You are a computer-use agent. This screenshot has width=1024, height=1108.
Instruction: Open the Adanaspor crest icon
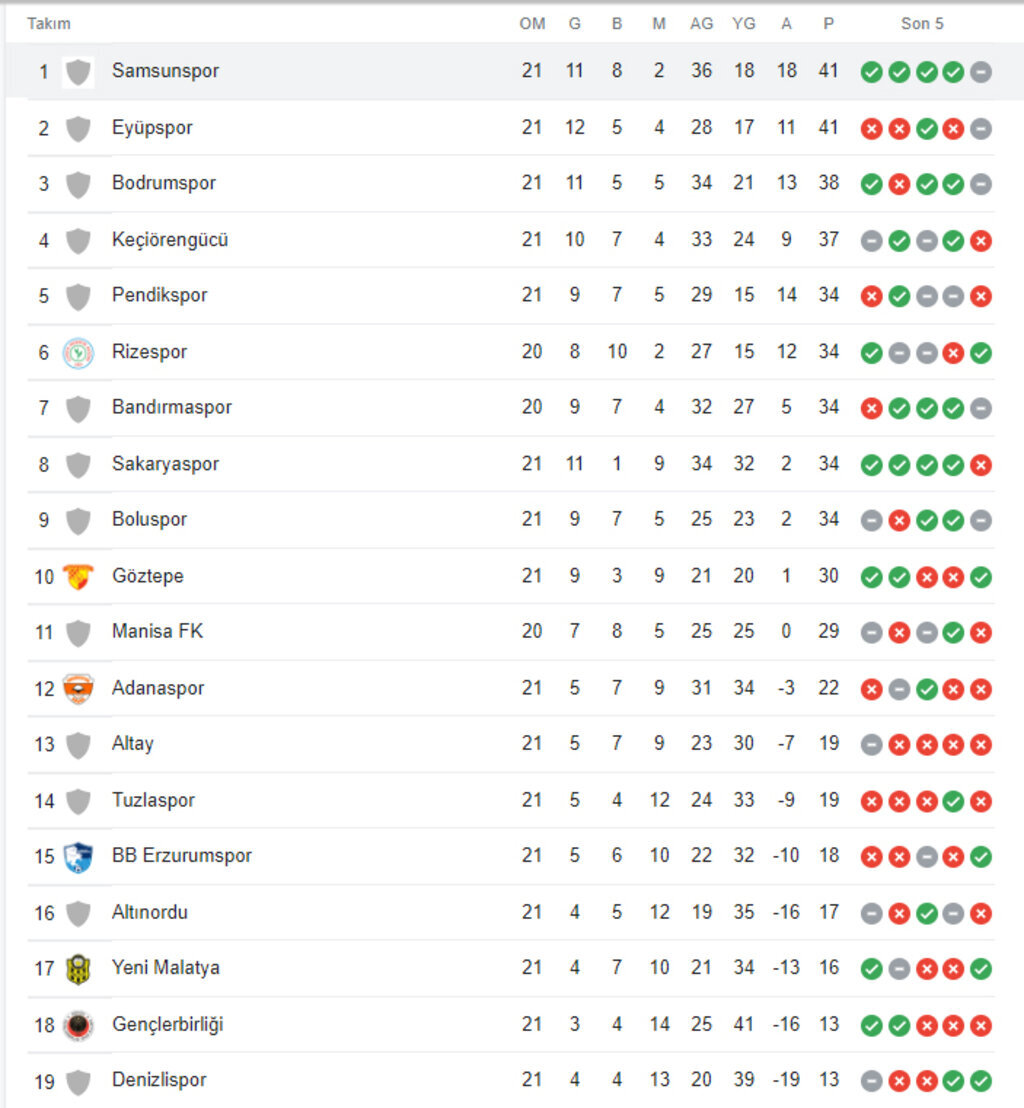[78, 688]
